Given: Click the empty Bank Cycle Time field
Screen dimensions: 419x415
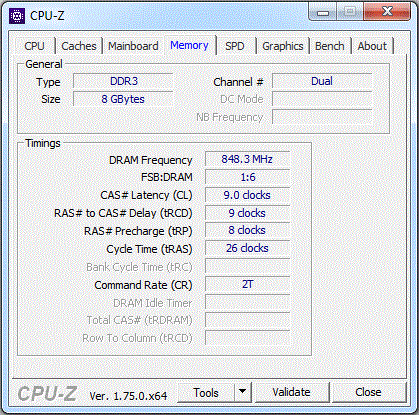Looking at the screenshot, I should pyautogui.click(x=247, y=266).
